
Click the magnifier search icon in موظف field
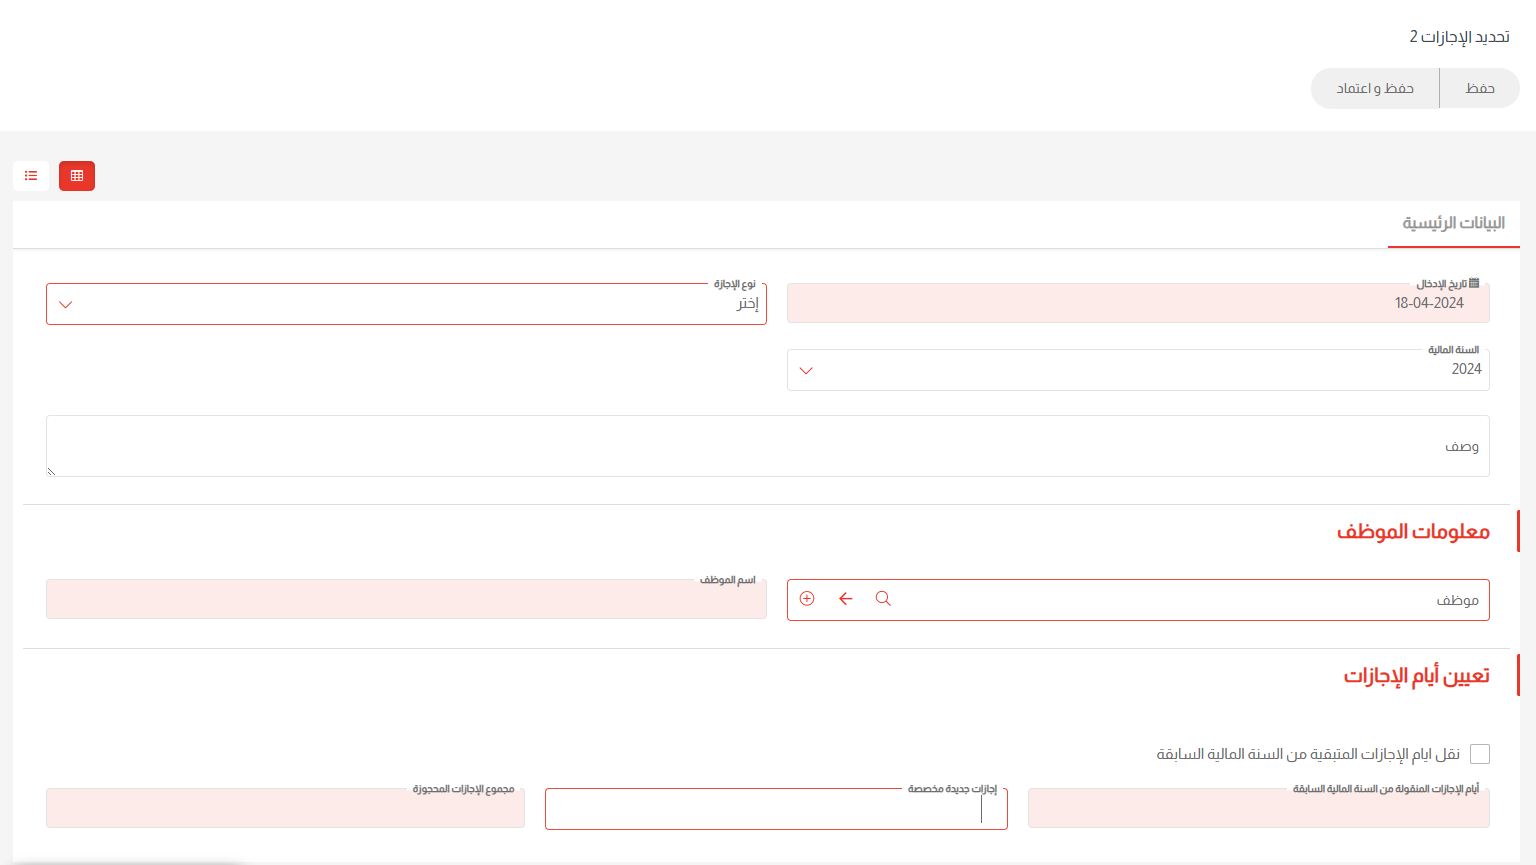(883, 599)
